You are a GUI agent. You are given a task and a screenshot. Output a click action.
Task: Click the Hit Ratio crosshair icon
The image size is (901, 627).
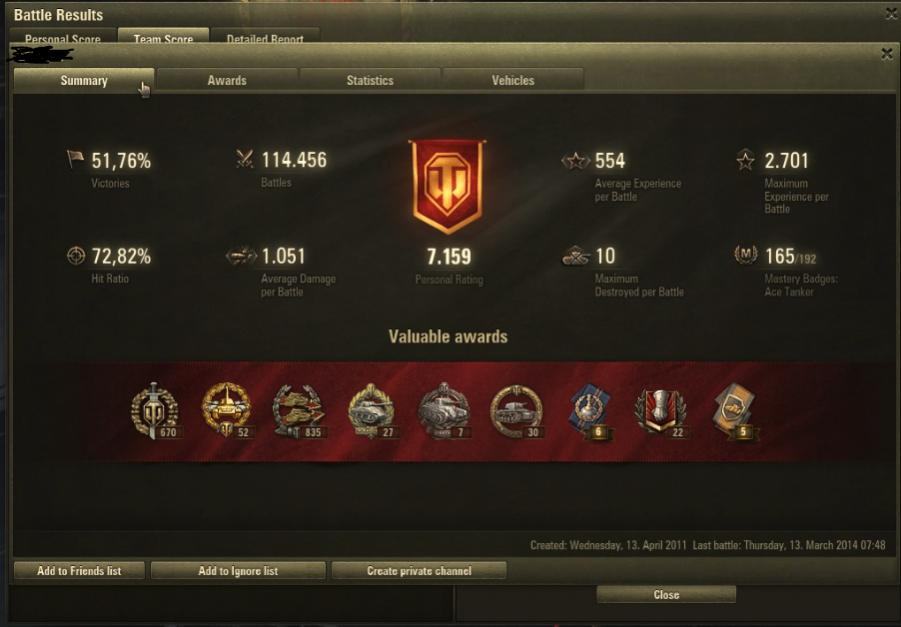point(76,256)
